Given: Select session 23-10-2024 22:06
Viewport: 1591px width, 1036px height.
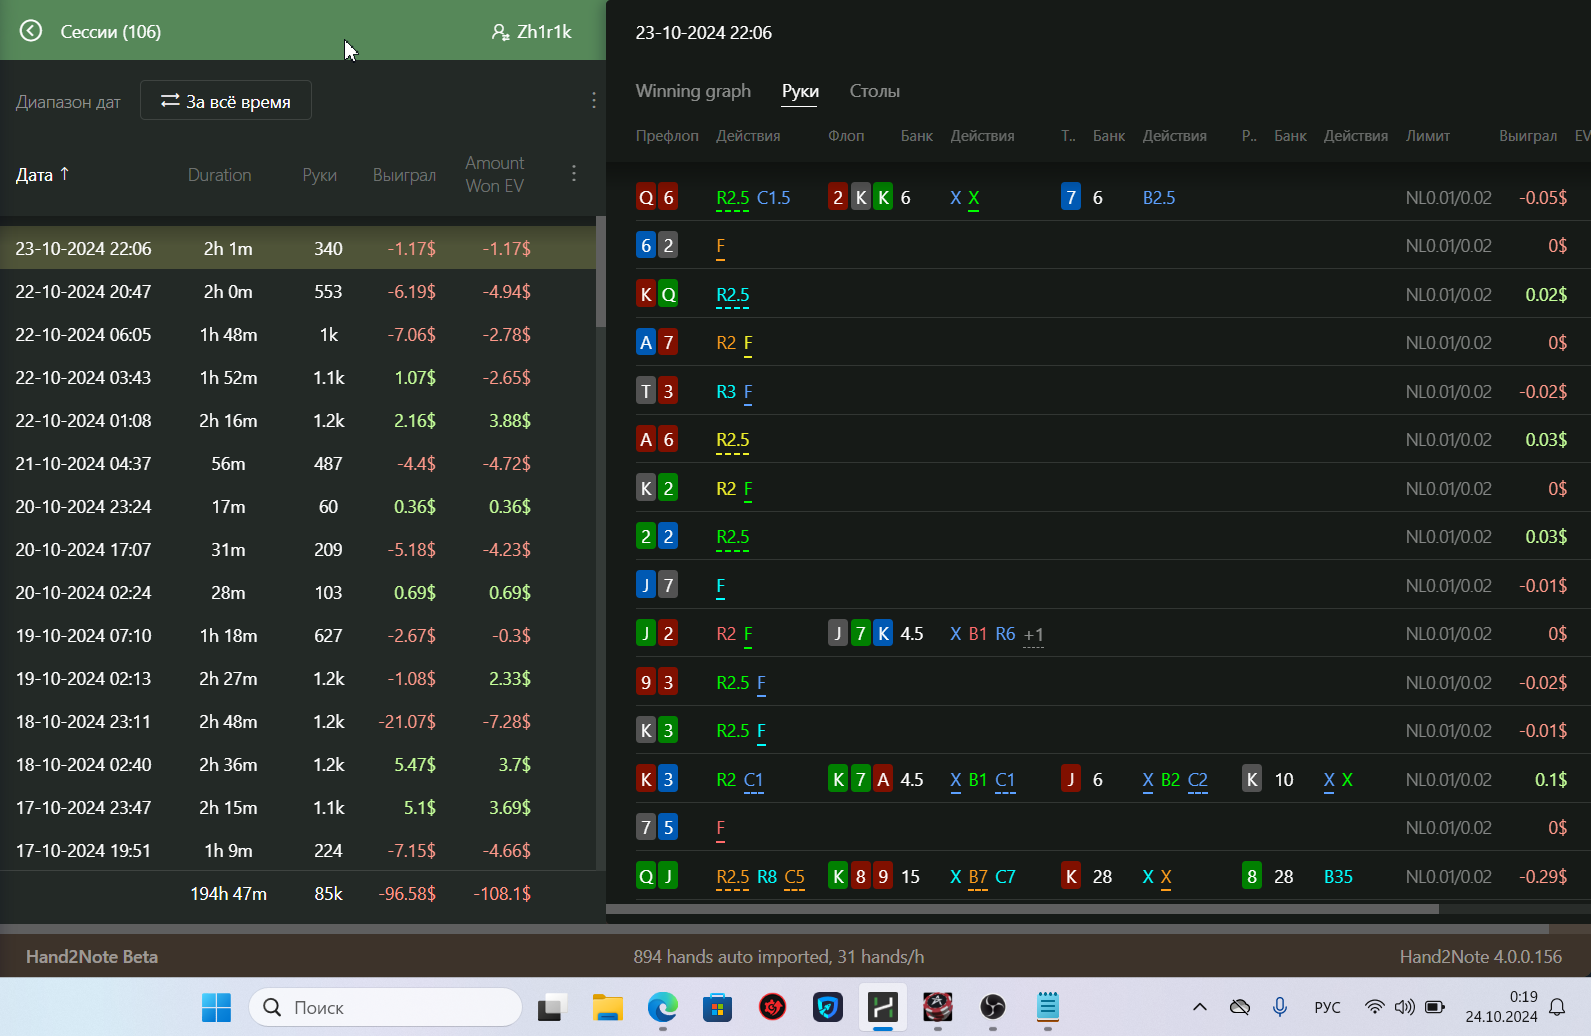Looking at the screenshot, I should 298,248.
